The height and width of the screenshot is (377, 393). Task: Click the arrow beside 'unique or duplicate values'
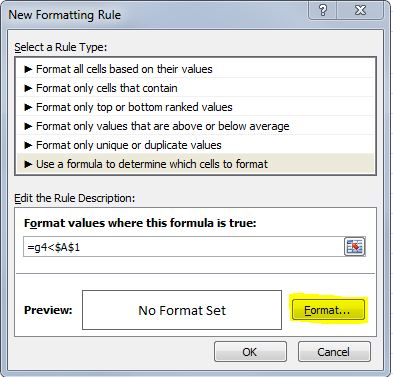coord(28,145)
